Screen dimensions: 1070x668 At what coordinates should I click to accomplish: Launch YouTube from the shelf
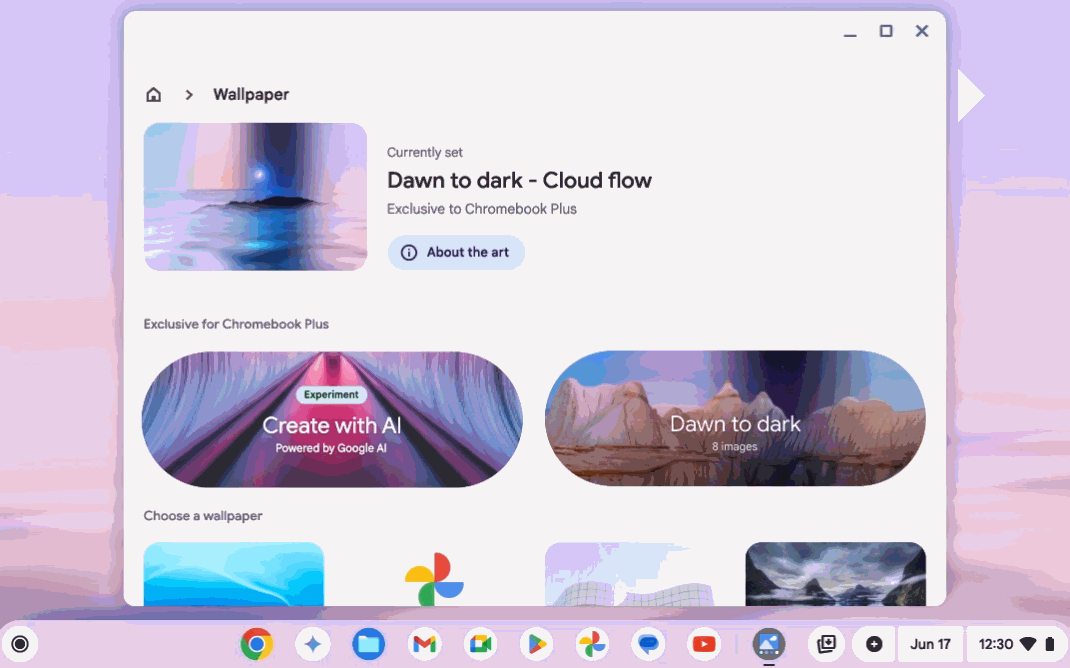[705, 644]
